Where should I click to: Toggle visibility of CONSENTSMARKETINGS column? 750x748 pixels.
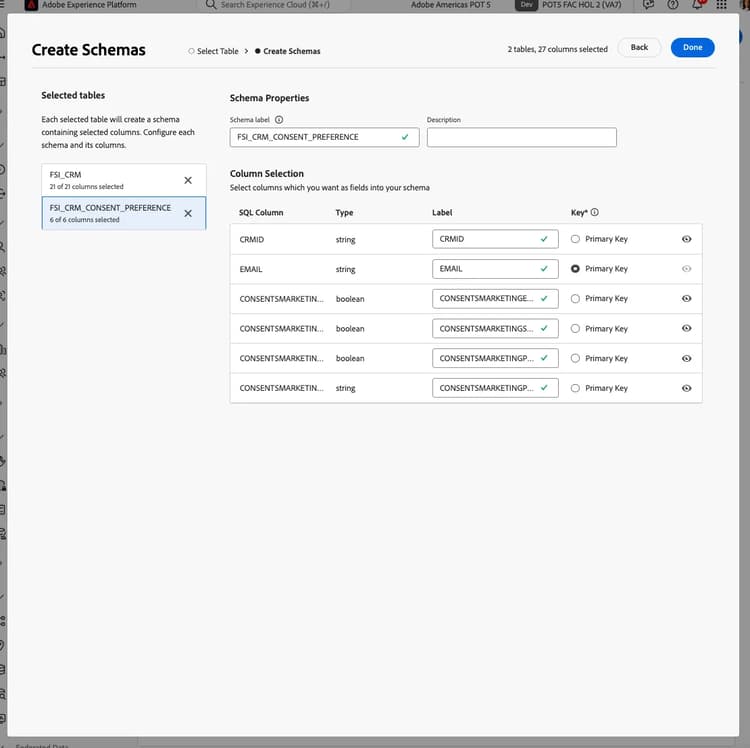(686, 329)
